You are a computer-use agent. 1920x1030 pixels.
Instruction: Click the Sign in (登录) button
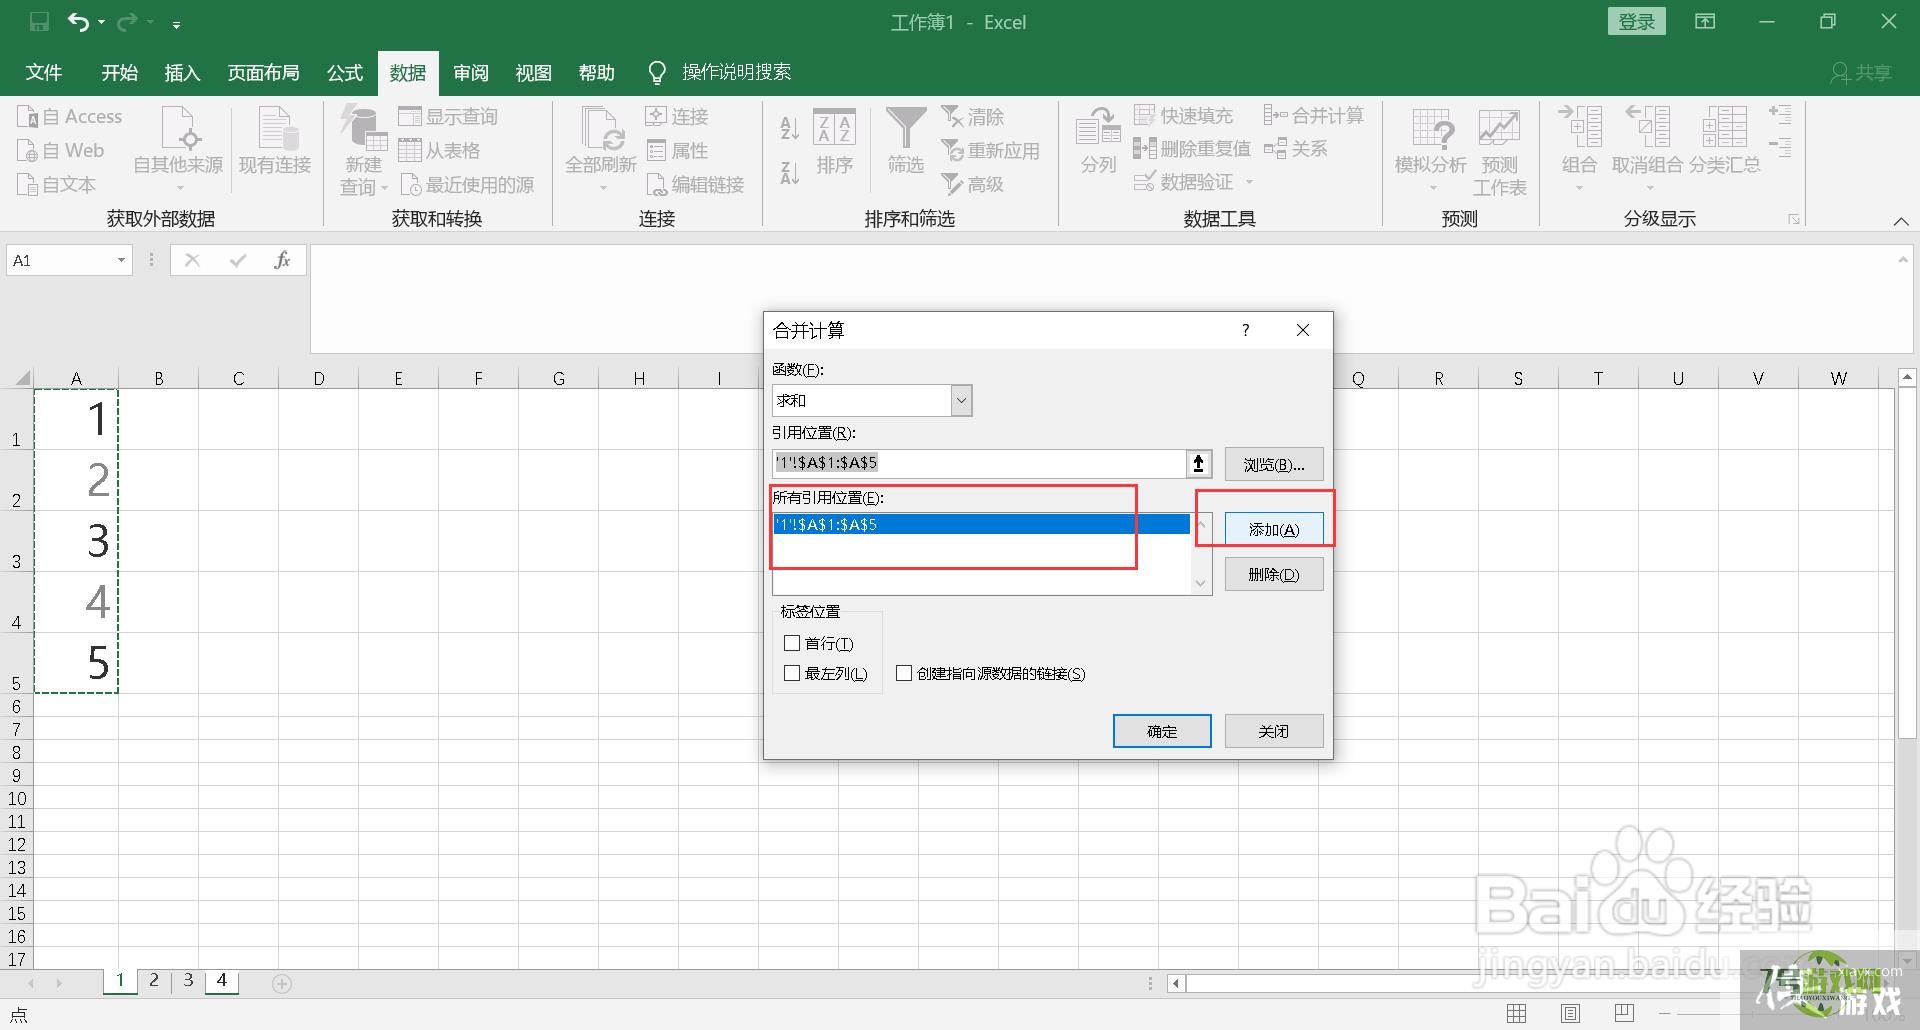pyautogui.click(x=1637, y=22)
